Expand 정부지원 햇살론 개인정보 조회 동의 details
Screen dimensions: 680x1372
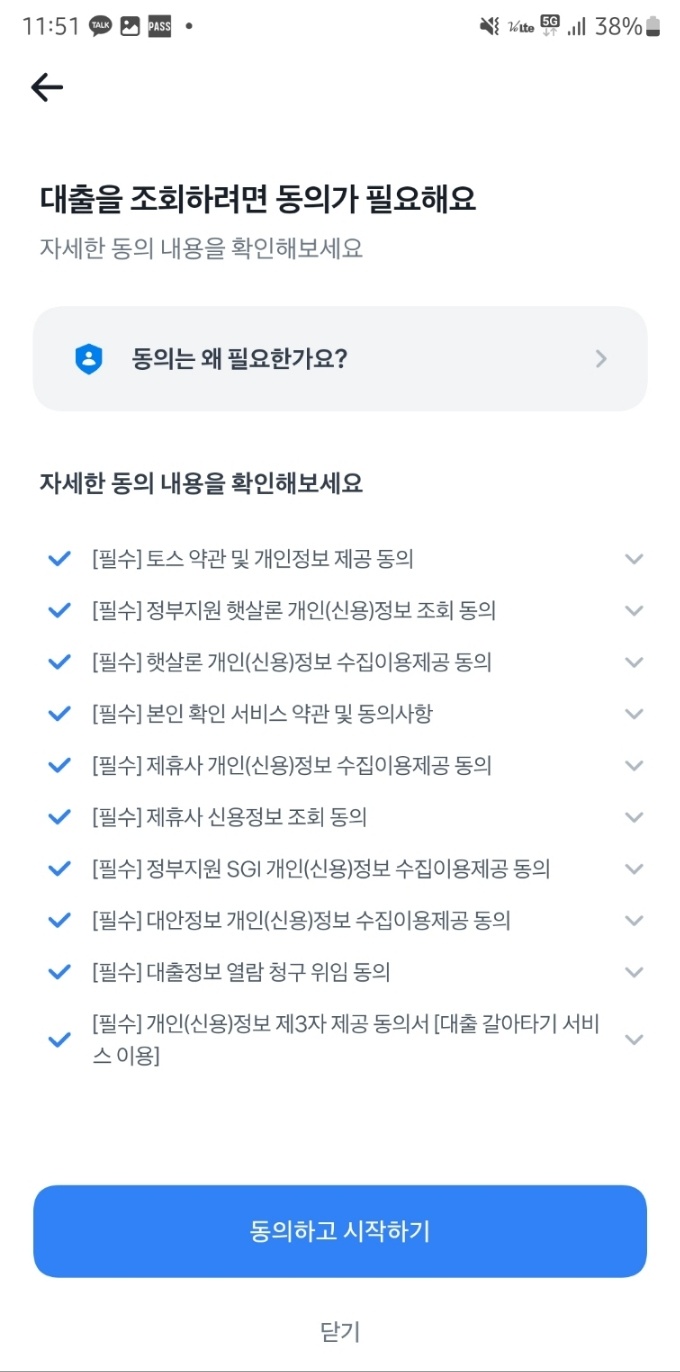tap(633, 610)
